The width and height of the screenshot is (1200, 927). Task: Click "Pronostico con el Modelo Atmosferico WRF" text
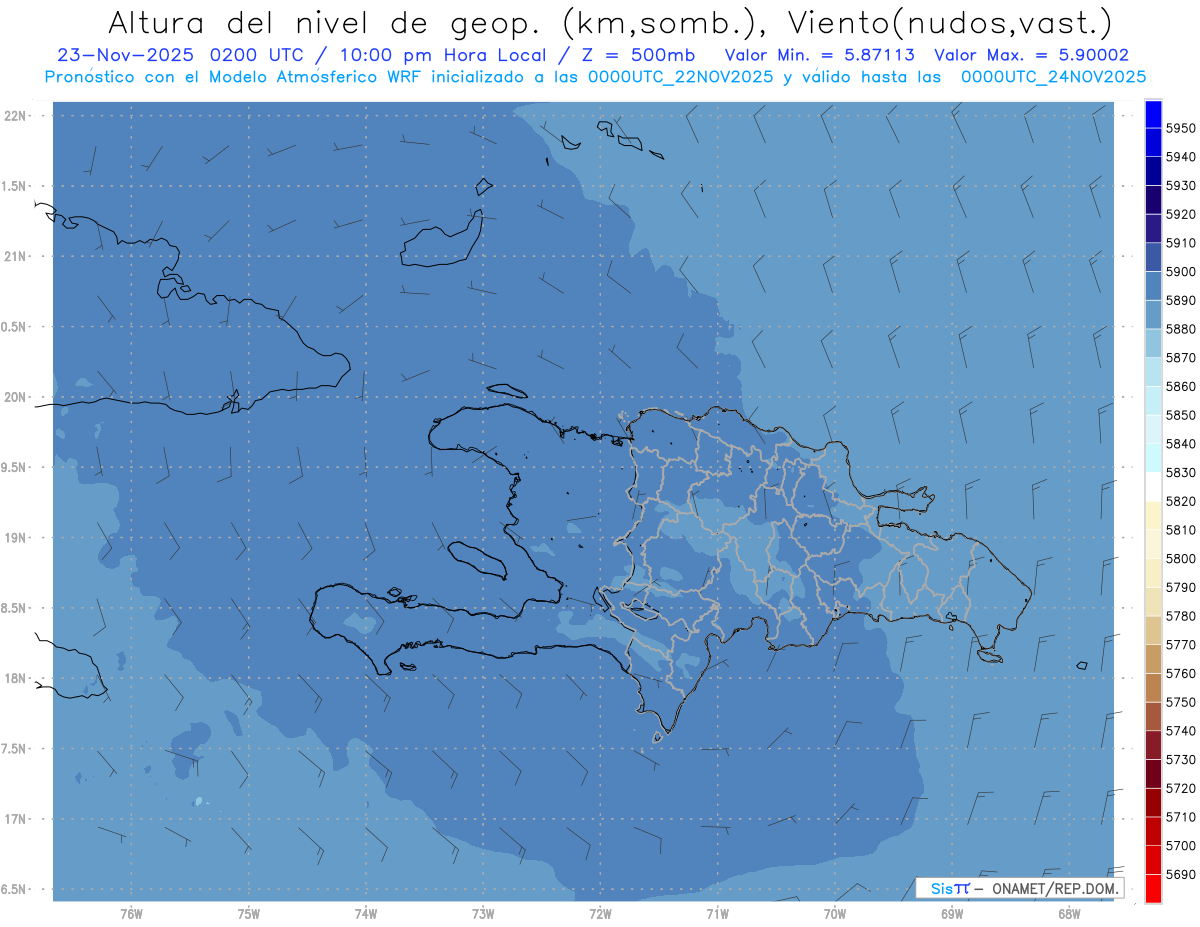point(234,77)
